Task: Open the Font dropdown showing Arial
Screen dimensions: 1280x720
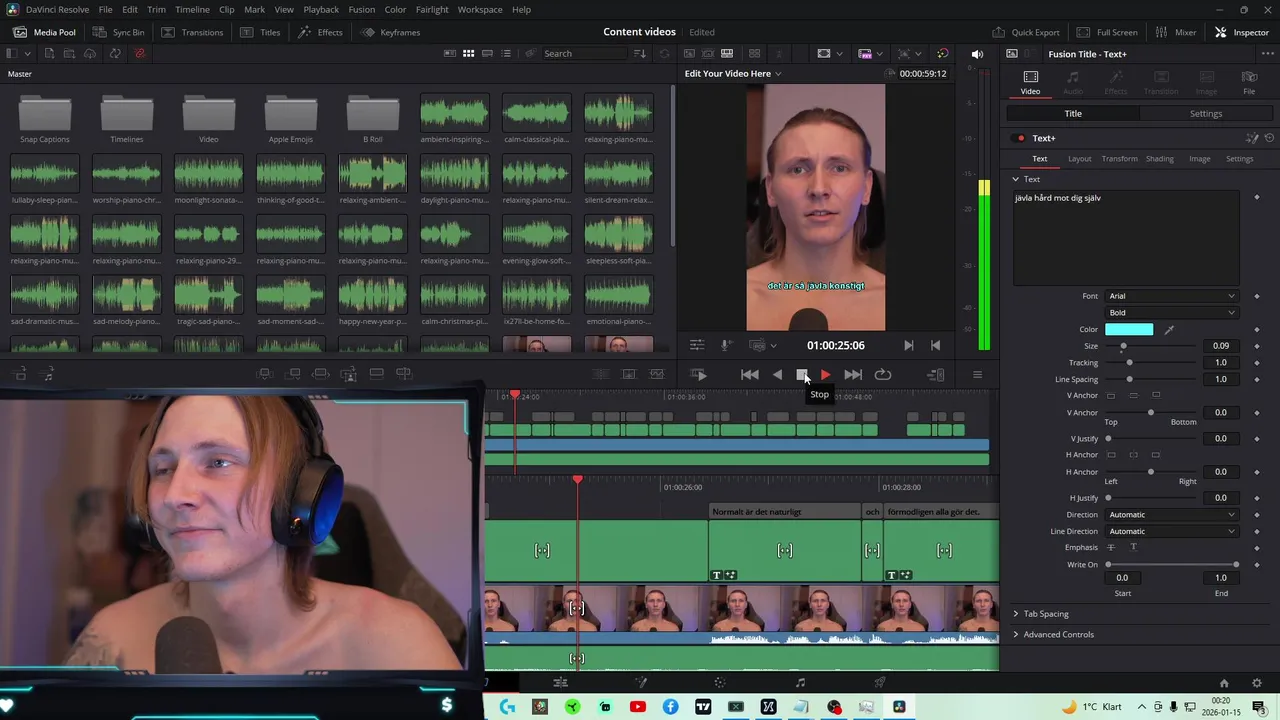Action: point(1171,296)
